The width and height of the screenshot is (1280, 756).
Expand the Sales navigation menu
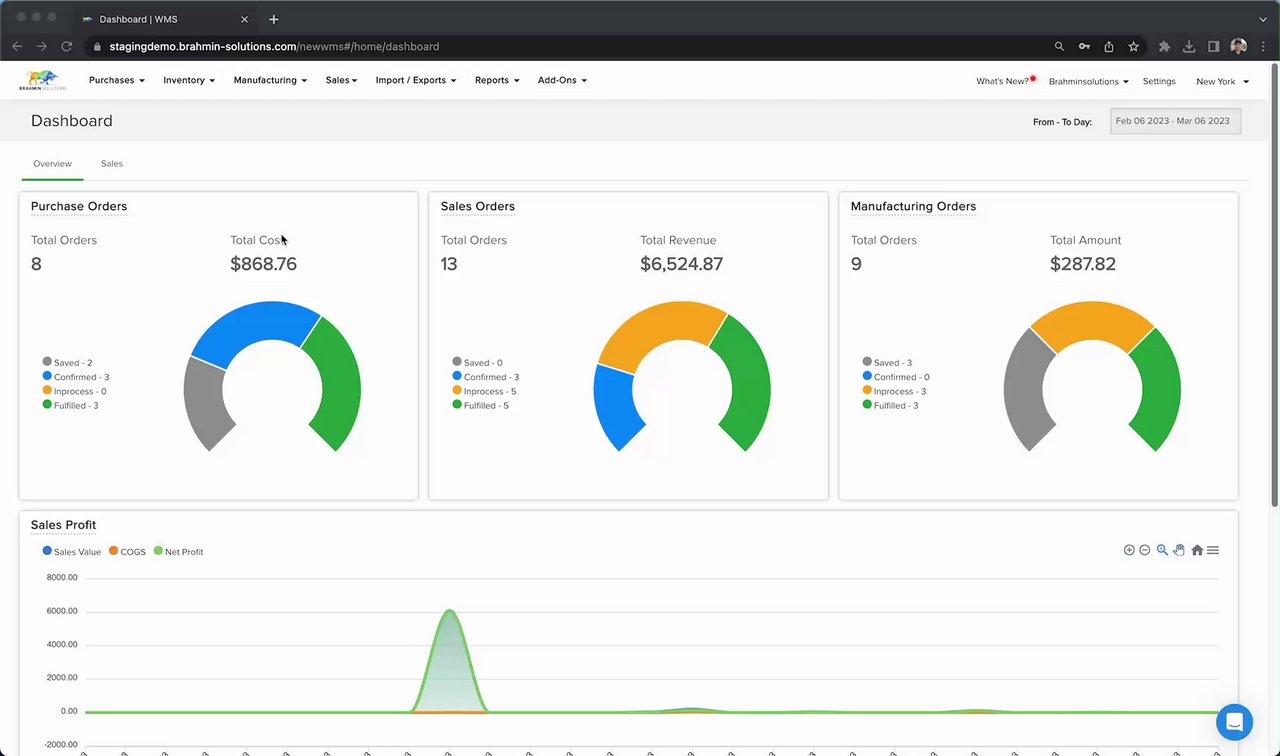click(341, 80)
